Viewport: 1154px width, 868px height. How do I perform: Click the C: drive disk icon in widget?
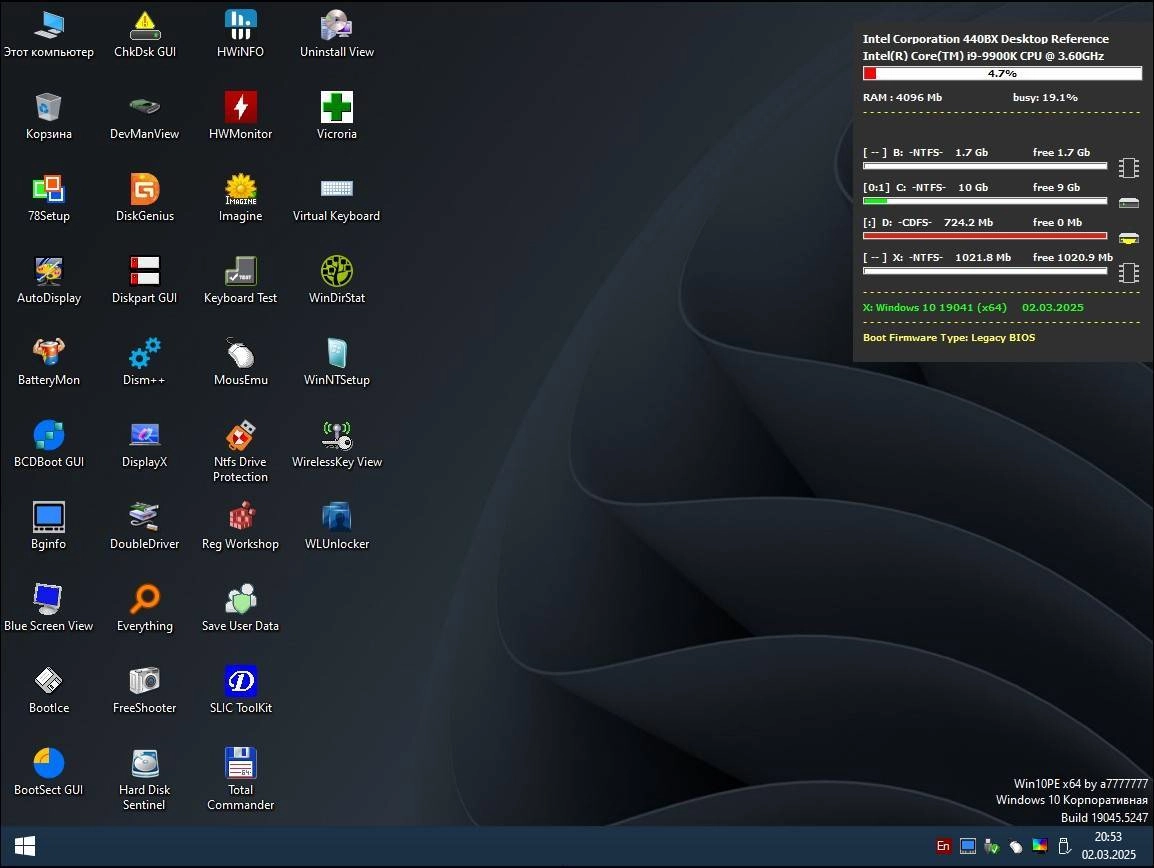(1128, 202)
